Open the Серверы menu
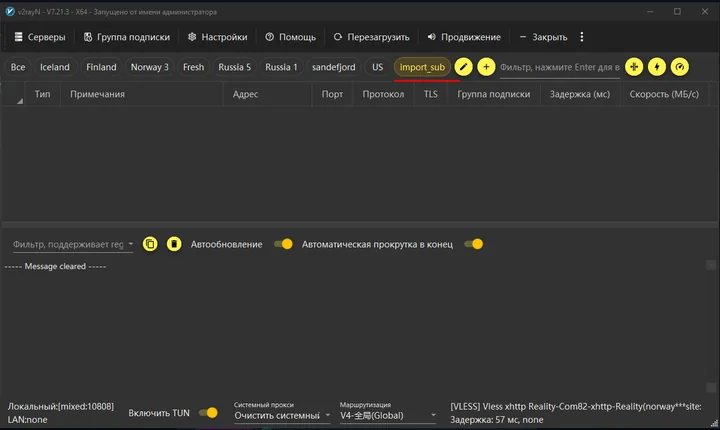Screen dimensions: 720x430 (x=40, y=37)
